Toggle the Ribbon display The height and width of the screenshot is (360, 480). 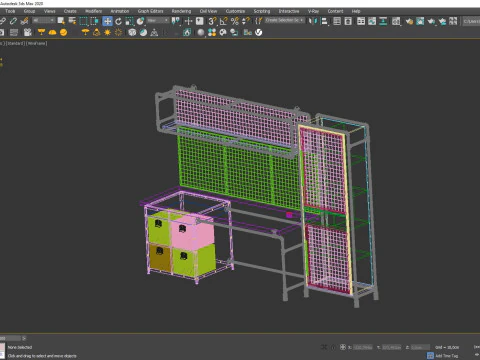click(361, 21)
